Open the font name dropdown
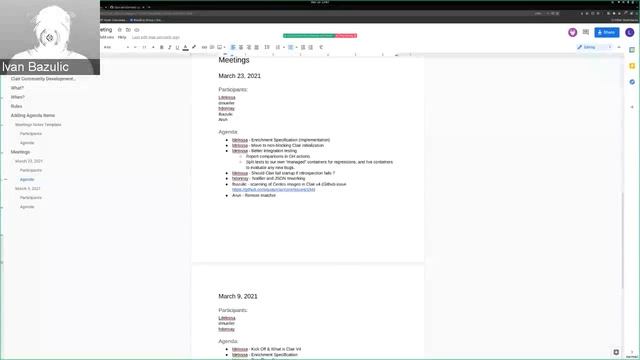The image size is (640, 360). [116, 47]
